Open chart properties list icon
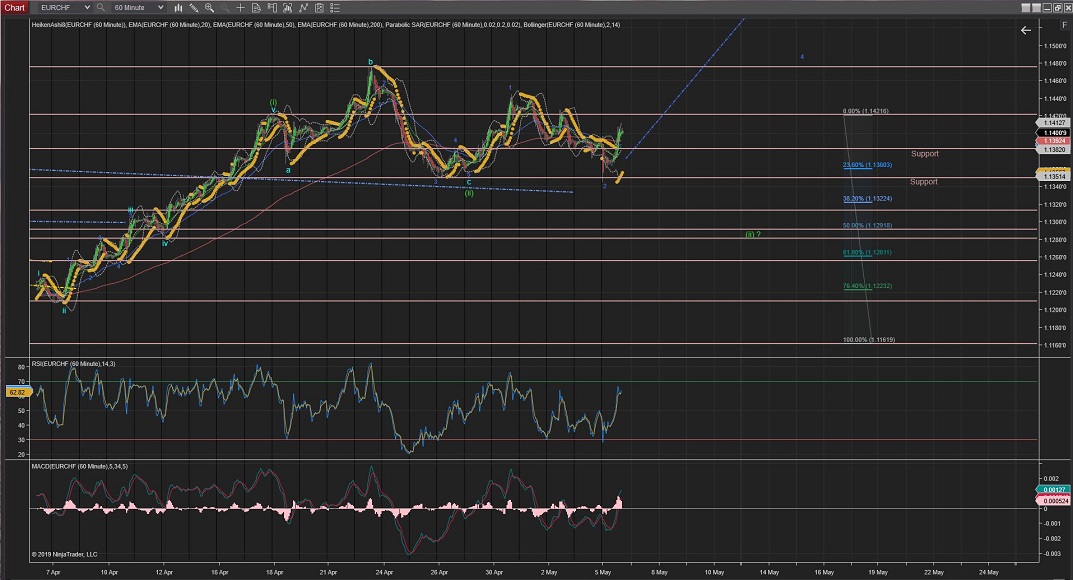The height and width of the screenshot is (580, 1073). [335, 7]
